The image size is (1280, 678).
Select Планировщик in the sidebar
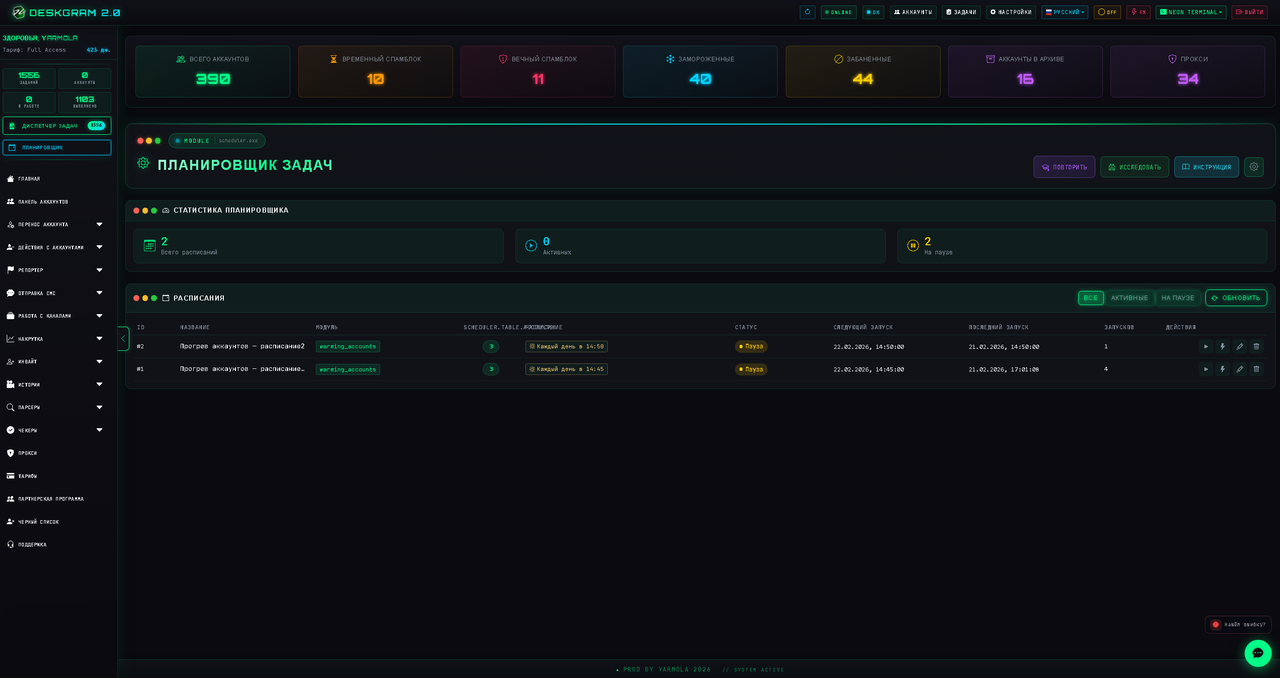(57, 147)
